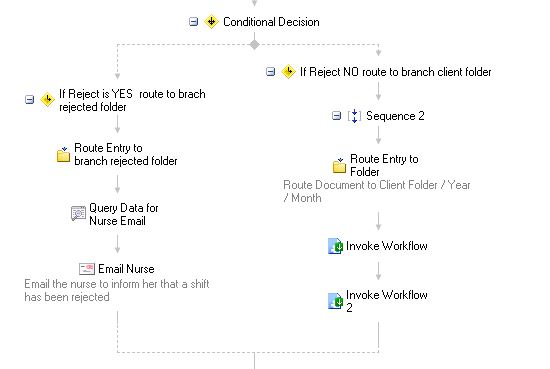The image size is (550, 369).
Task: Click the branch split diamond connector
Action: tap(255, 45)
